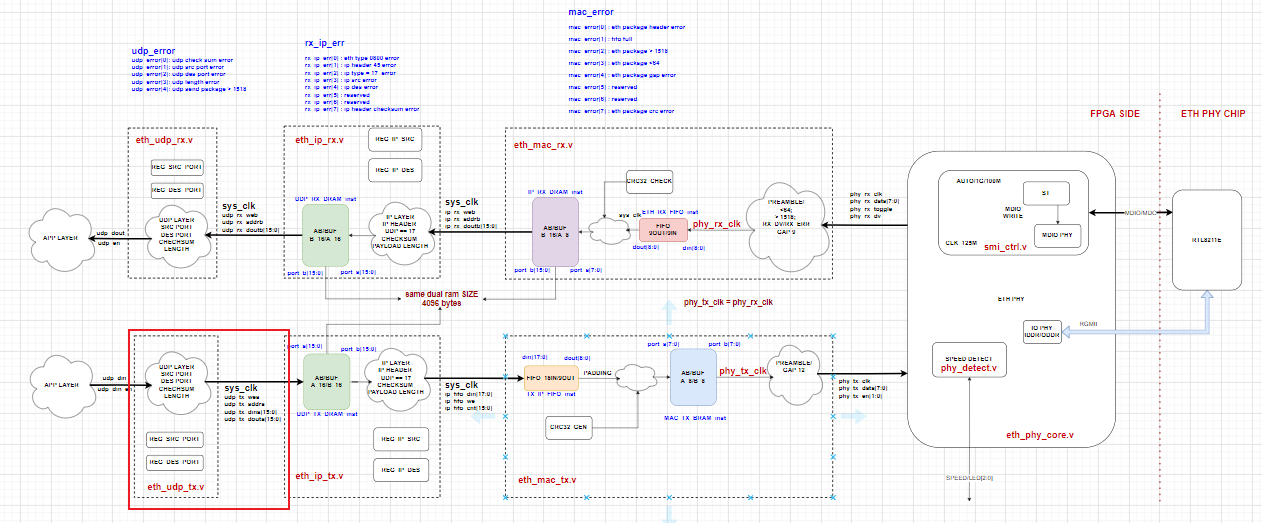Click the bottom connection arrow below eth_mac_tx.v
Image resolution: width=1262 pixels, height=523 pixels.
click(x=668, y=514)
